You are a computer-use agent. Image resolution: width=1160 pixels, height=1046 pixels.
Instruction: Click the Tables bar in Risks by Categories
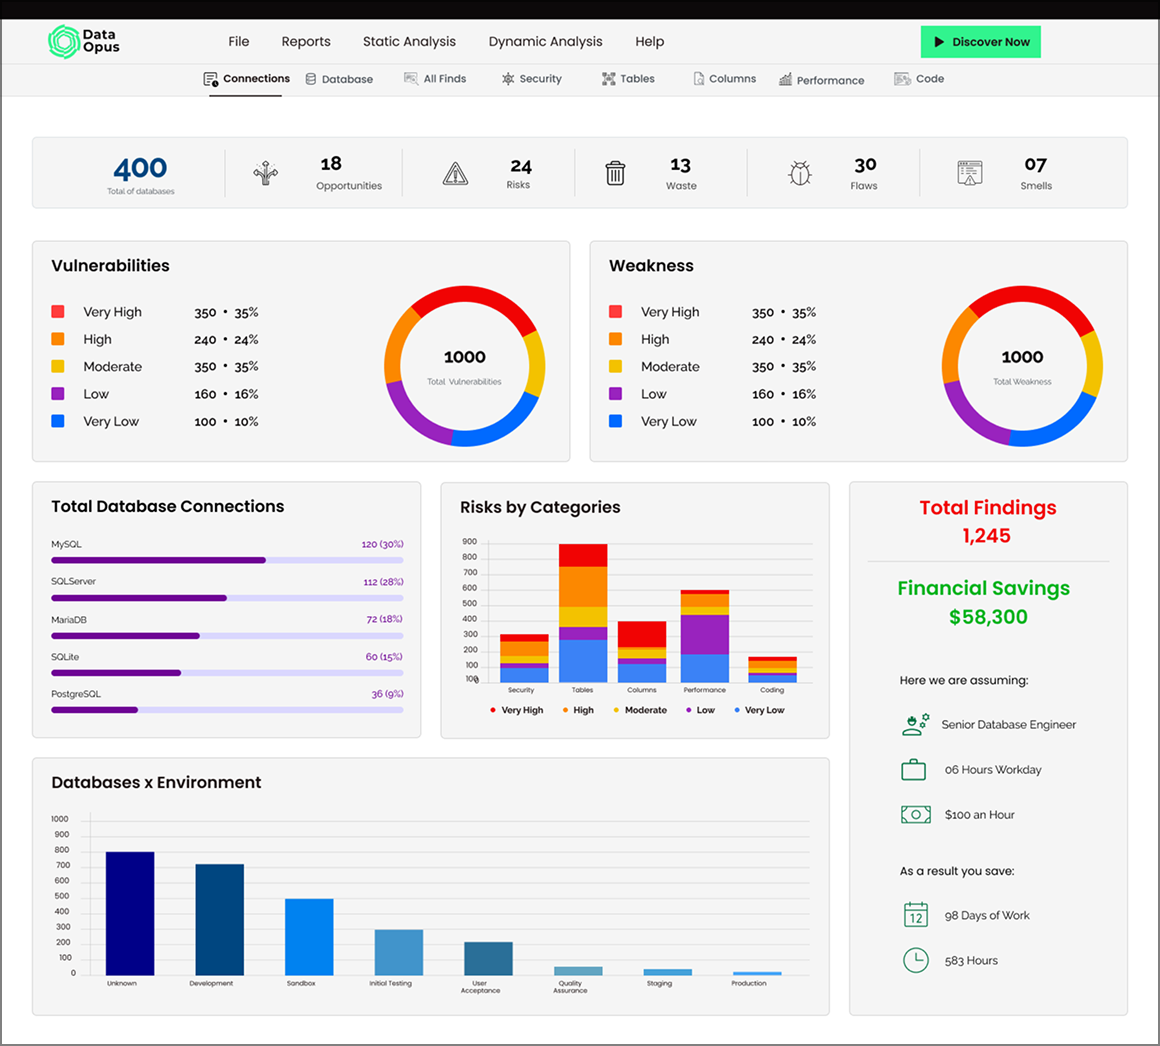click(x=583, y=613)
